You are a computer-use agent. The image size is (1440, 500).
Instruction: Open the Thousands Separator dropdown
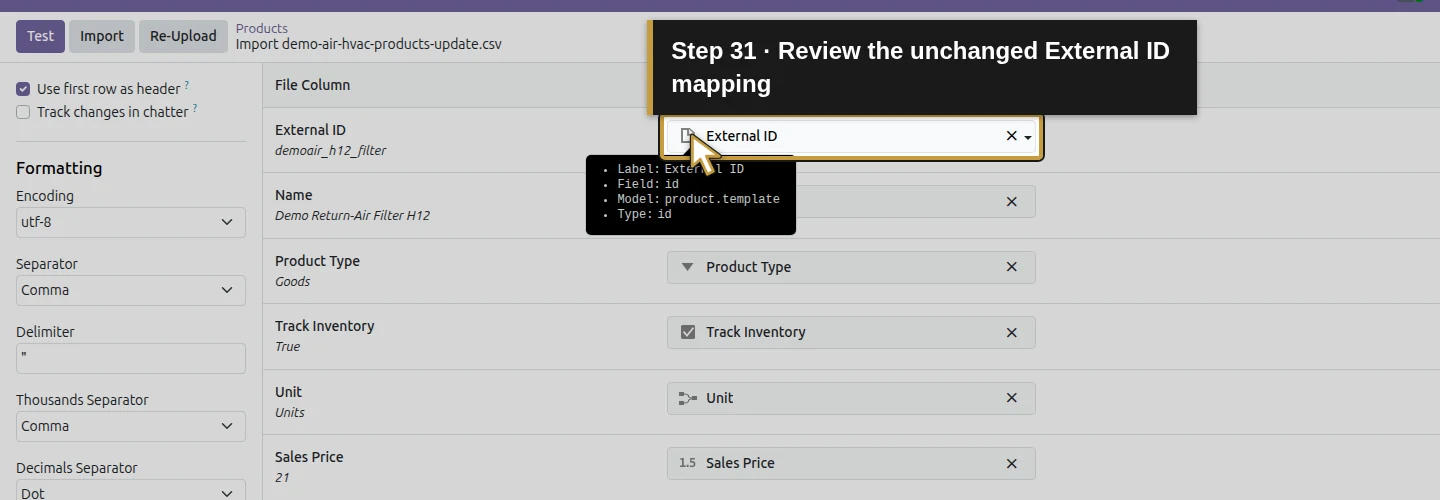click(x=131, y=426)
